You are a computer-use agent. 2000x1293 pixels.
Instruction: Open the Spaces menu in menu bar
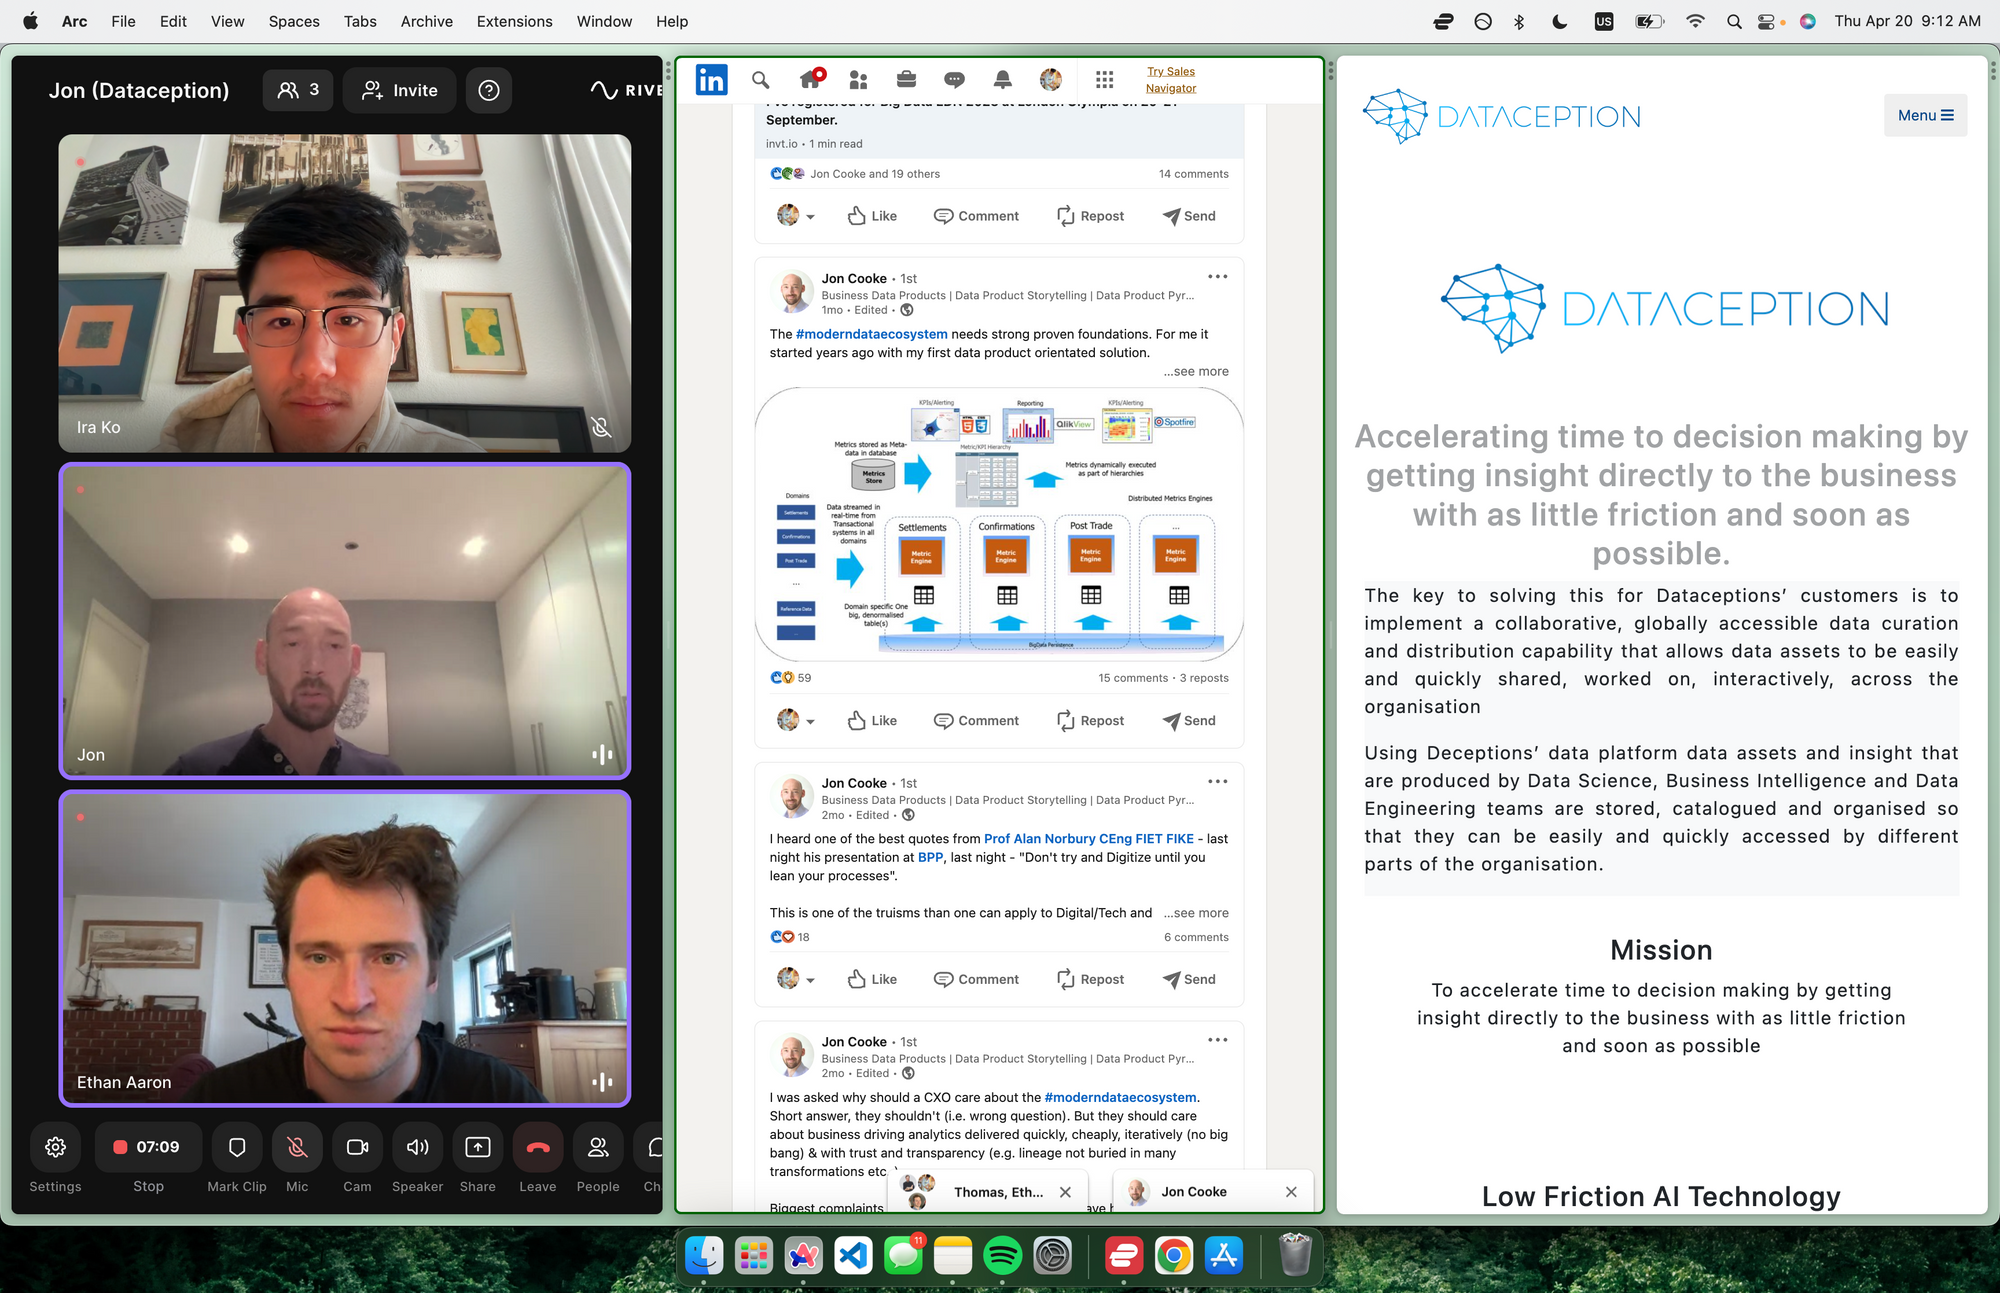click(294, 21)
